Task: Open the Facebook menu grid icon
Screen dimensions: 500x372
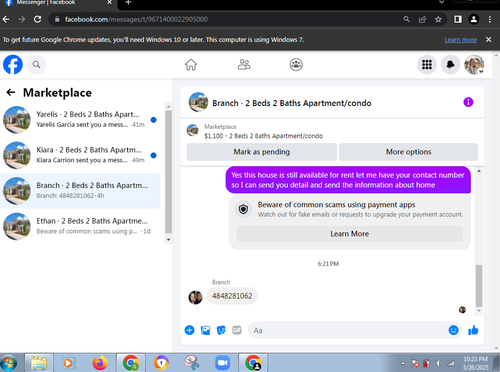Action: (x=427, y=64)
